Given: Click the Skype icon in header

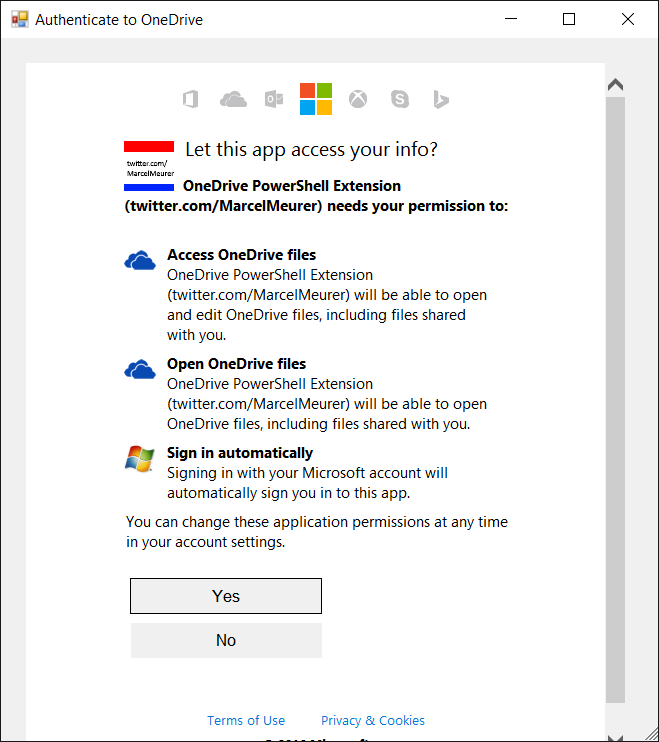Looking at the screenshot, I should click(400, 99).
